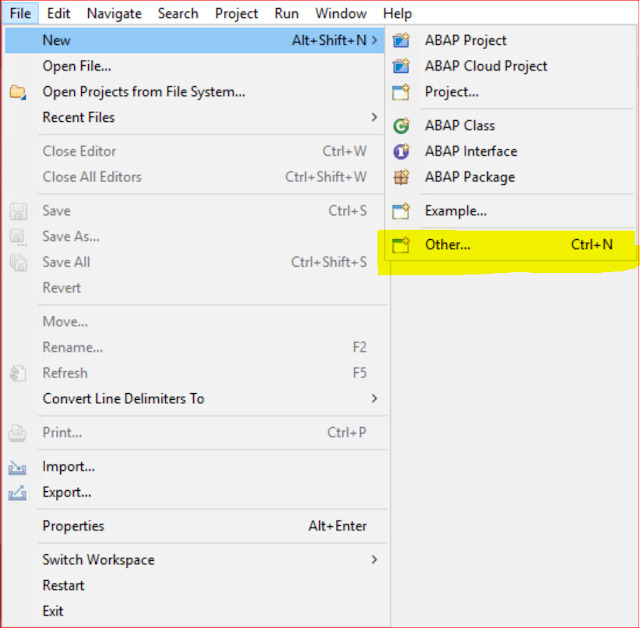Click the Import tray icon
The width and height of the screenshot is (640, 628).
tap(17, 467)
